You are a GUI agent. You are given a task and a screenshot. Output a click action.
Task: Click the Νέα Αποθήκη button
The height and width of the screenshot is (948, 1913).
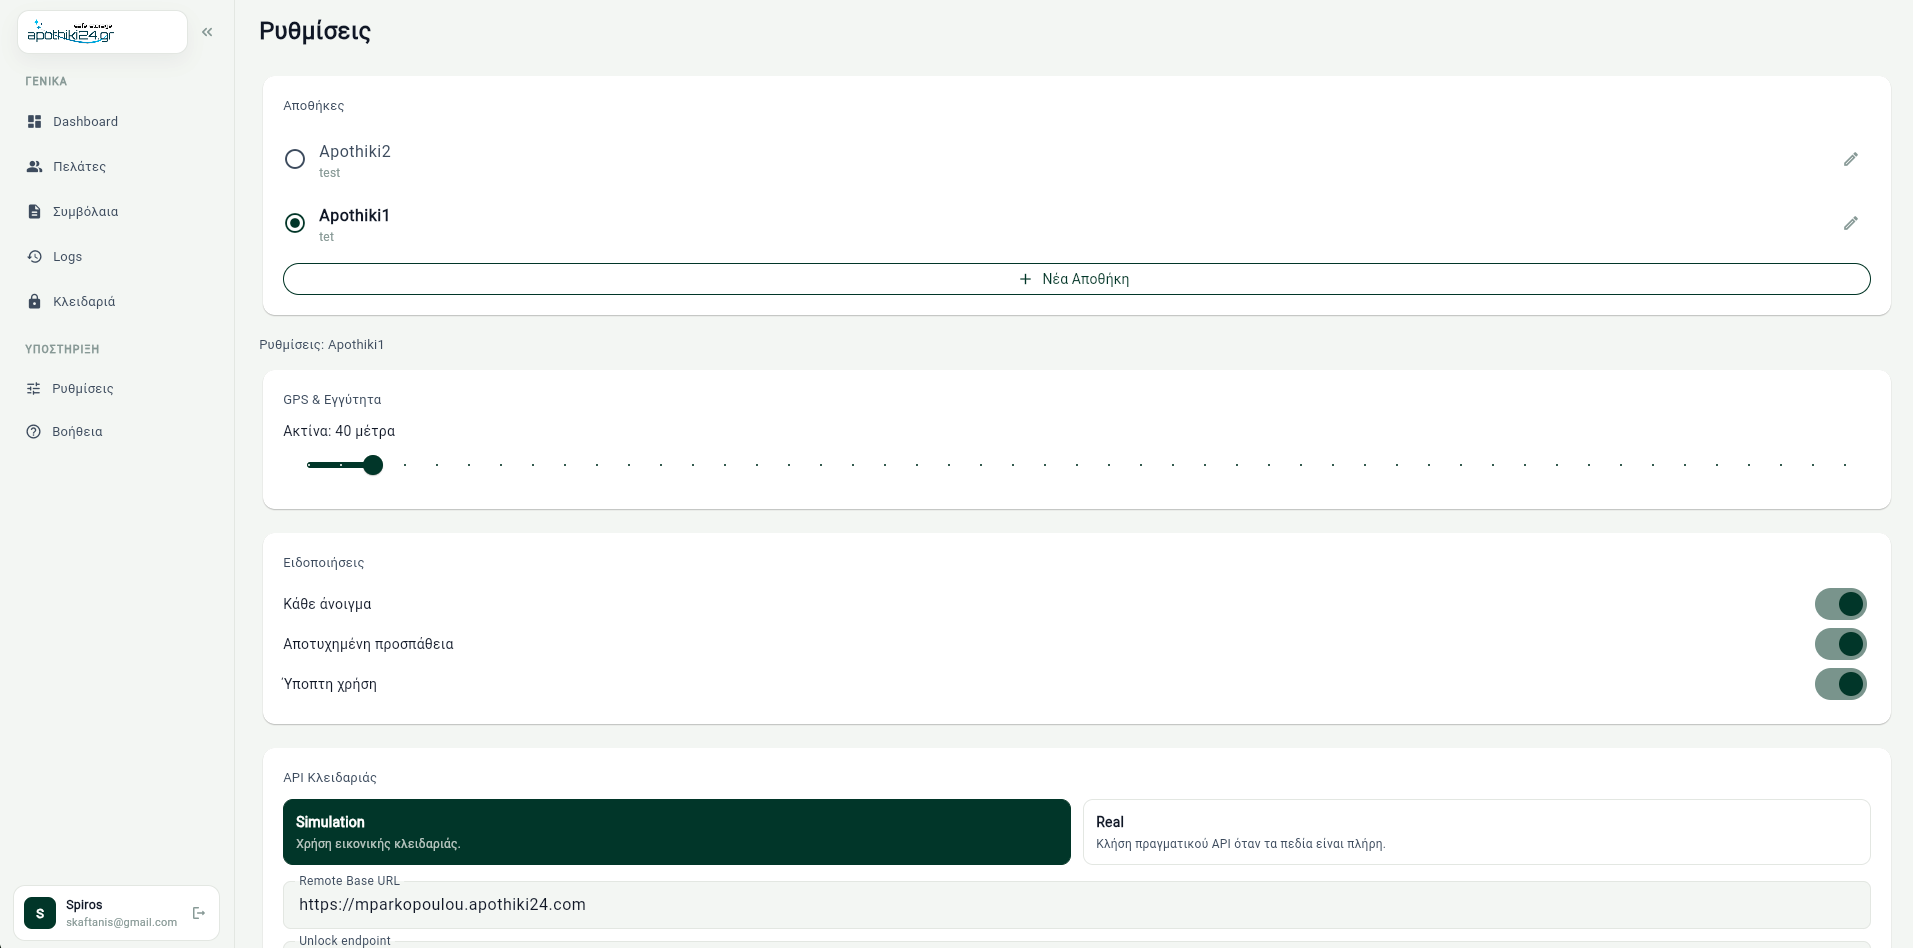pyautogui.click(x=1076, y=279)
